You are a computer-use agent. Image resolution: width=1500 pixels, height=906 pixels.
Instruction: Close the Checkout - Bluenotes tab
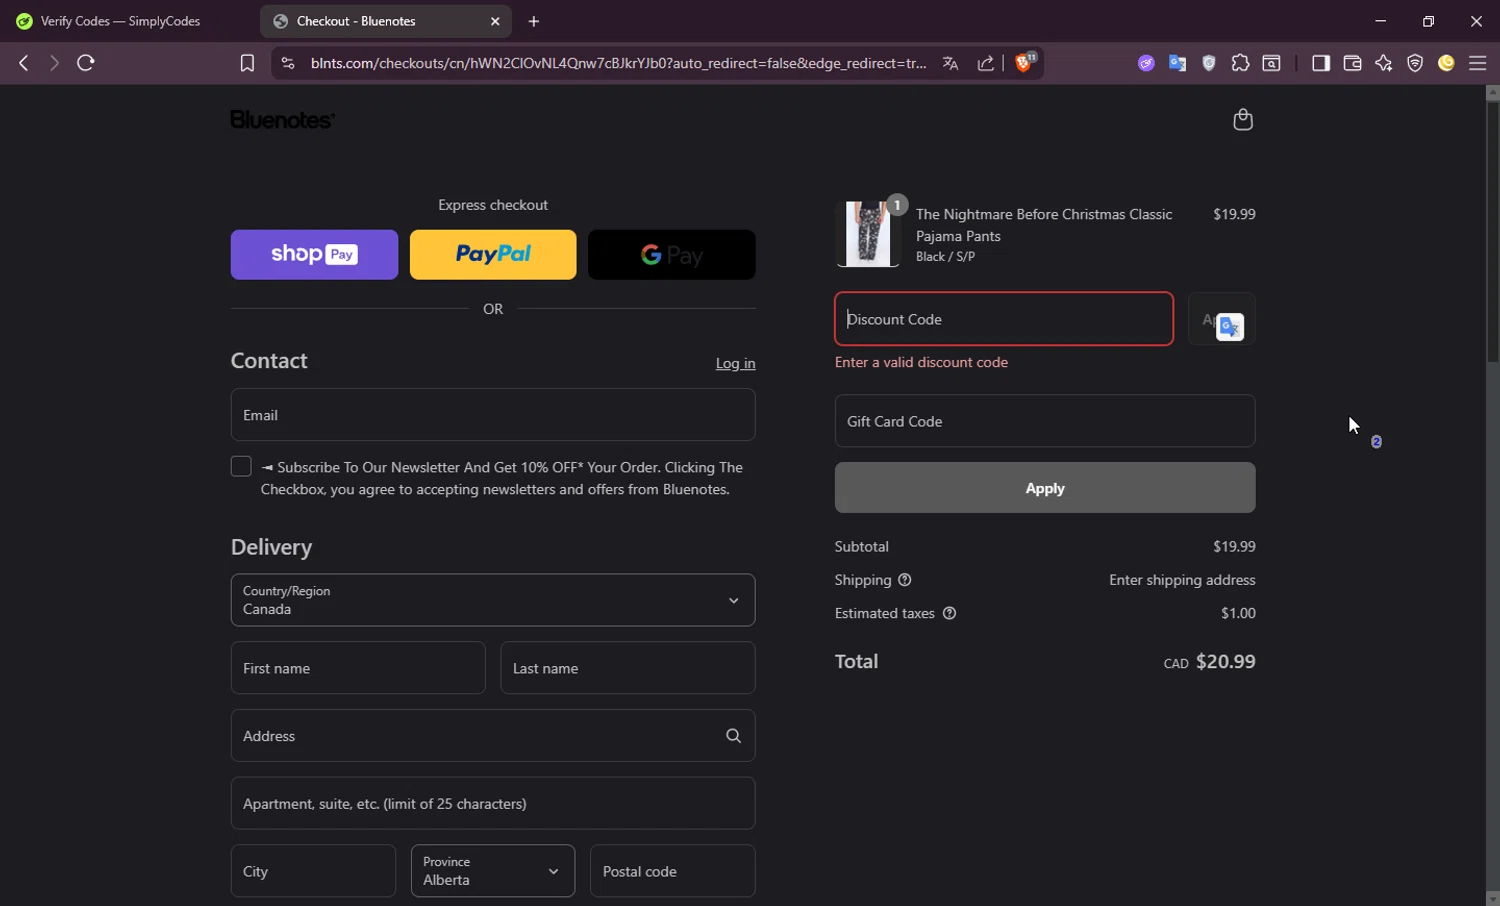coord(495,21)
